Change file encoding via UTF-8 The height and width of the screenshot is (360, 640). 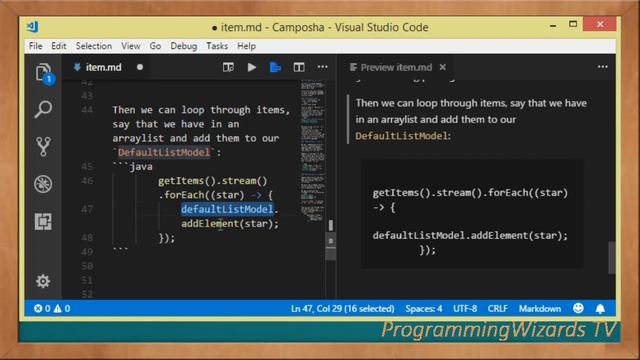pos(465,309)
